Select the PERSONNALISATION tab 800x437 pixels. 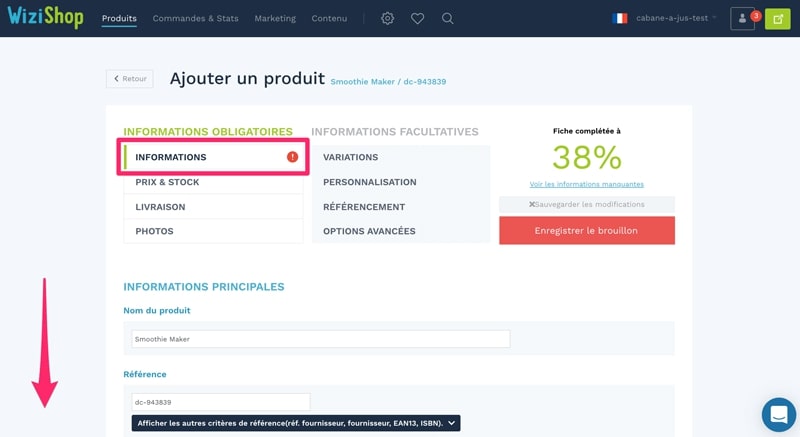[x=401, y=182]
